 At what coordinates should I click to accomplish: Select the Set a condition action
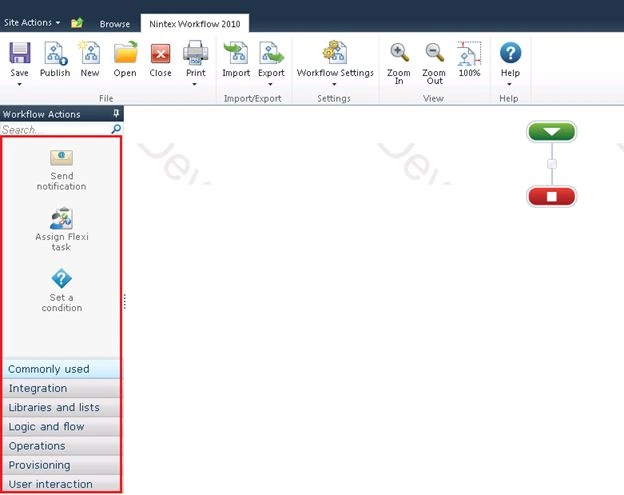coord(62,290)
